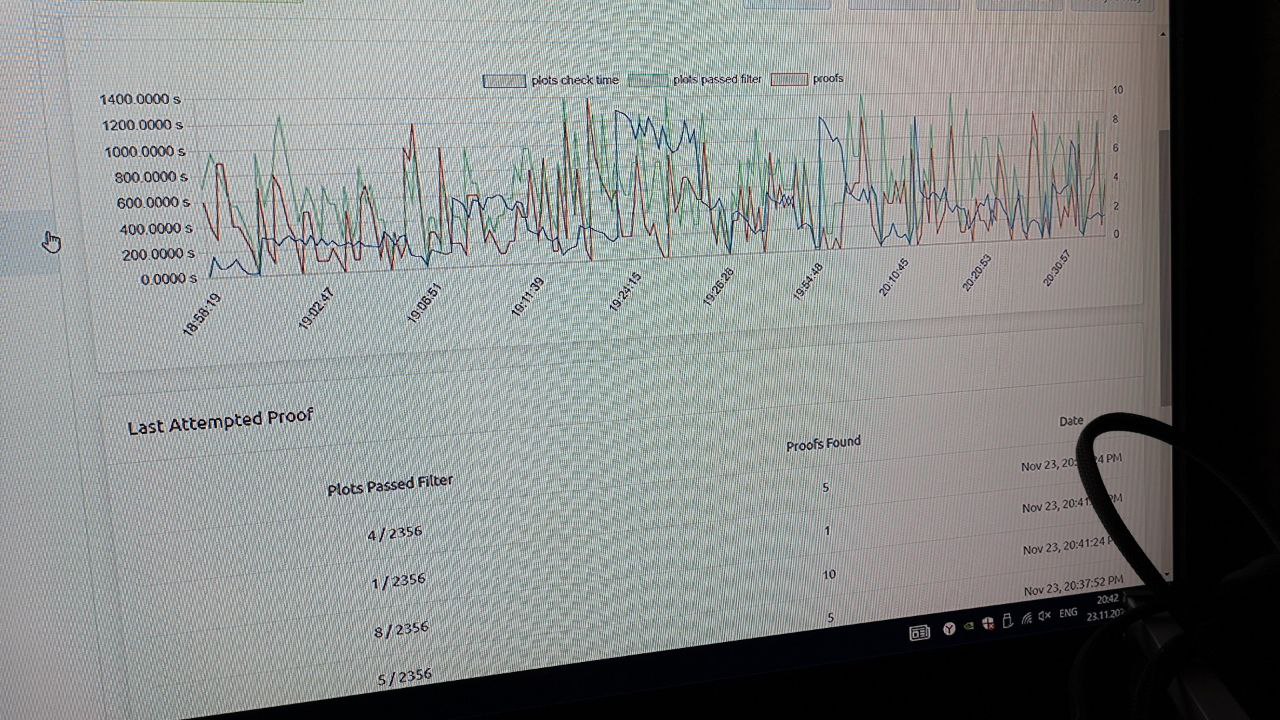
Task: Click the 20:10:45 x-axis time label
Action: pyautogui.click(x=893, y=277)
